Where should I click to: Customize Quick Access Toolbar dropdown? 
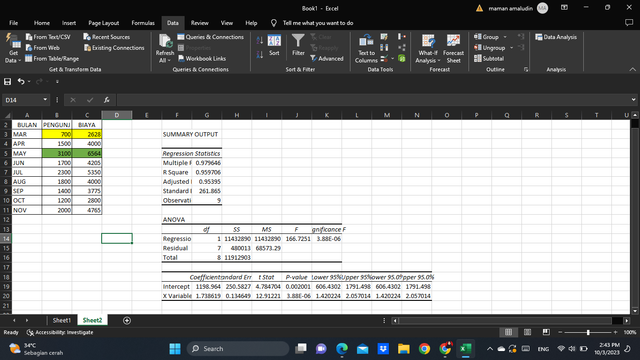57,82
